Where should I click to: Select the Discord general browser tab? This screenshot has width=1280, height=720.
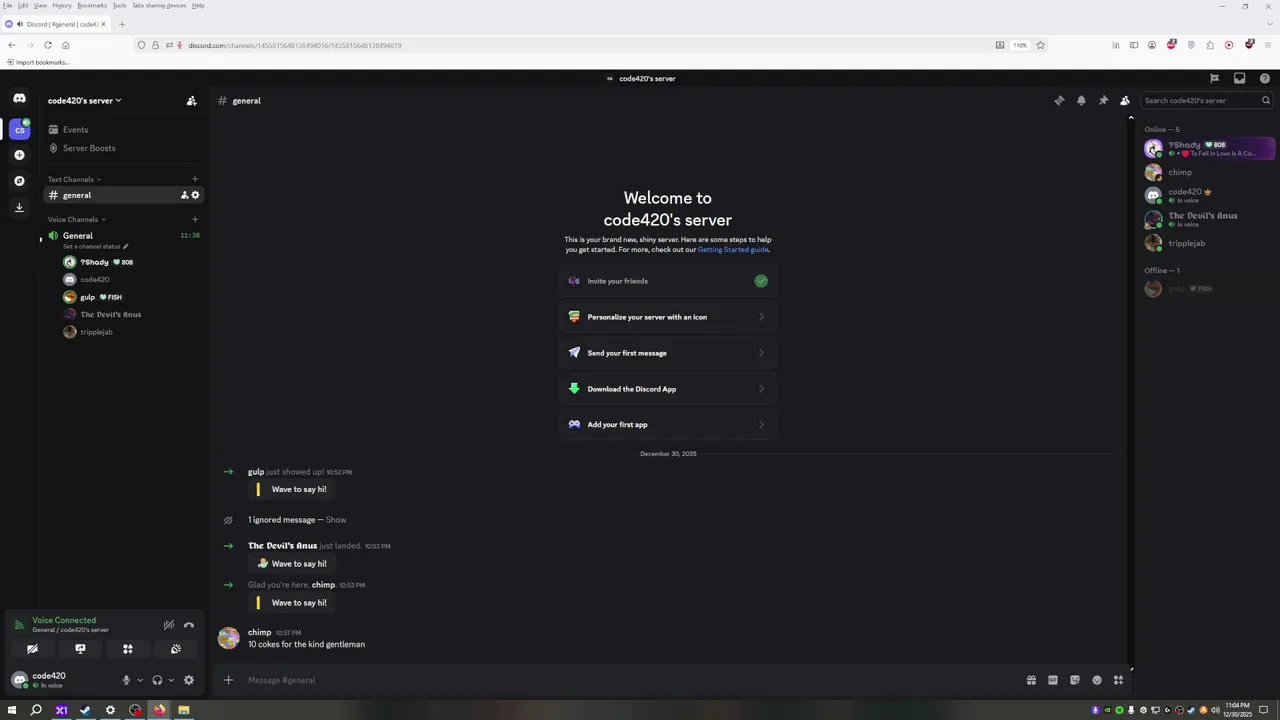[x=56, y=24]
